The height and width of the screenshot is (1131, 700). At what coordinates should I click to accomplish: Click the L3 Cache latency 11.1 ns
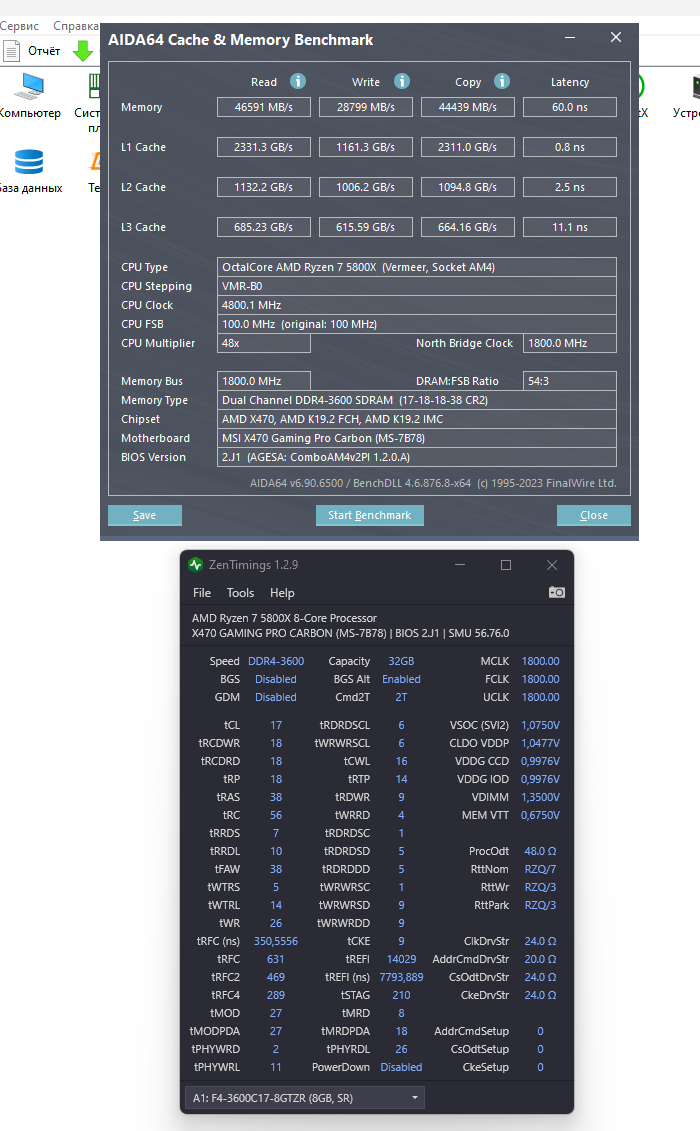click(570, 227)
